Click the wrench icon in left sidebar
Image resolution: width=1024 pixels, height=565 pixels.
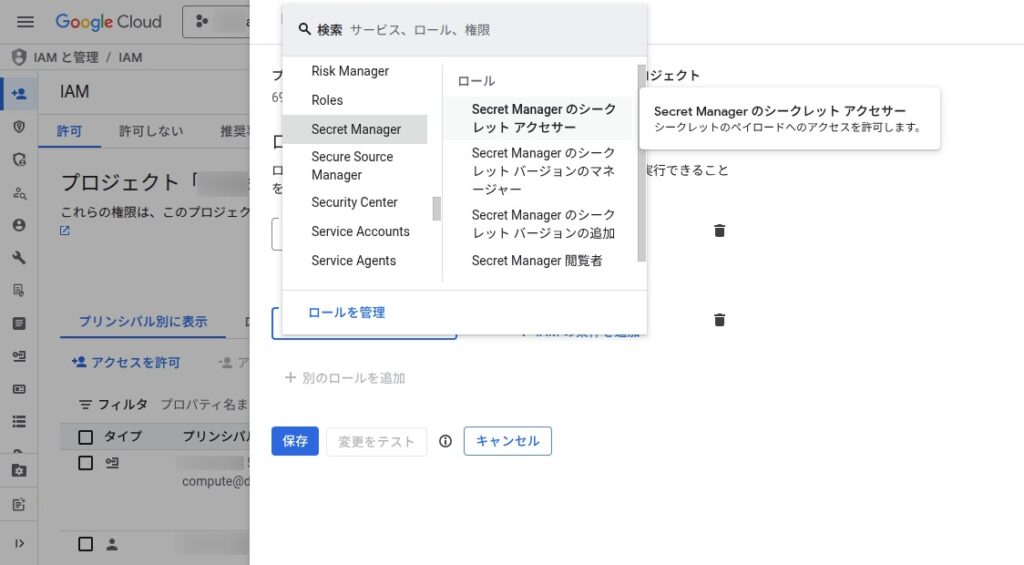point(19,258)
